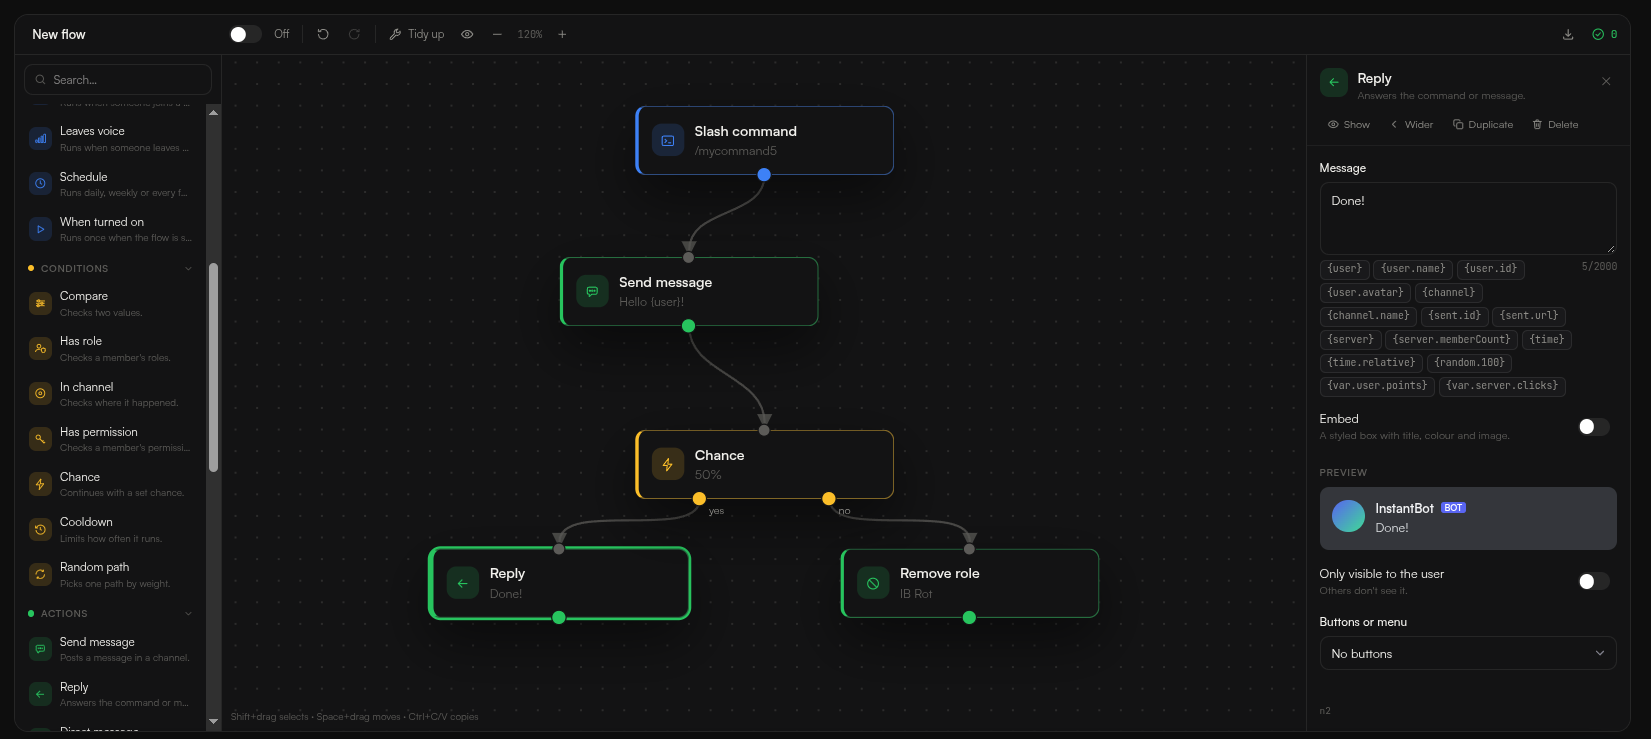Click the Reply node on the canvas
The image size is (1651, 739).
point(559,583)
